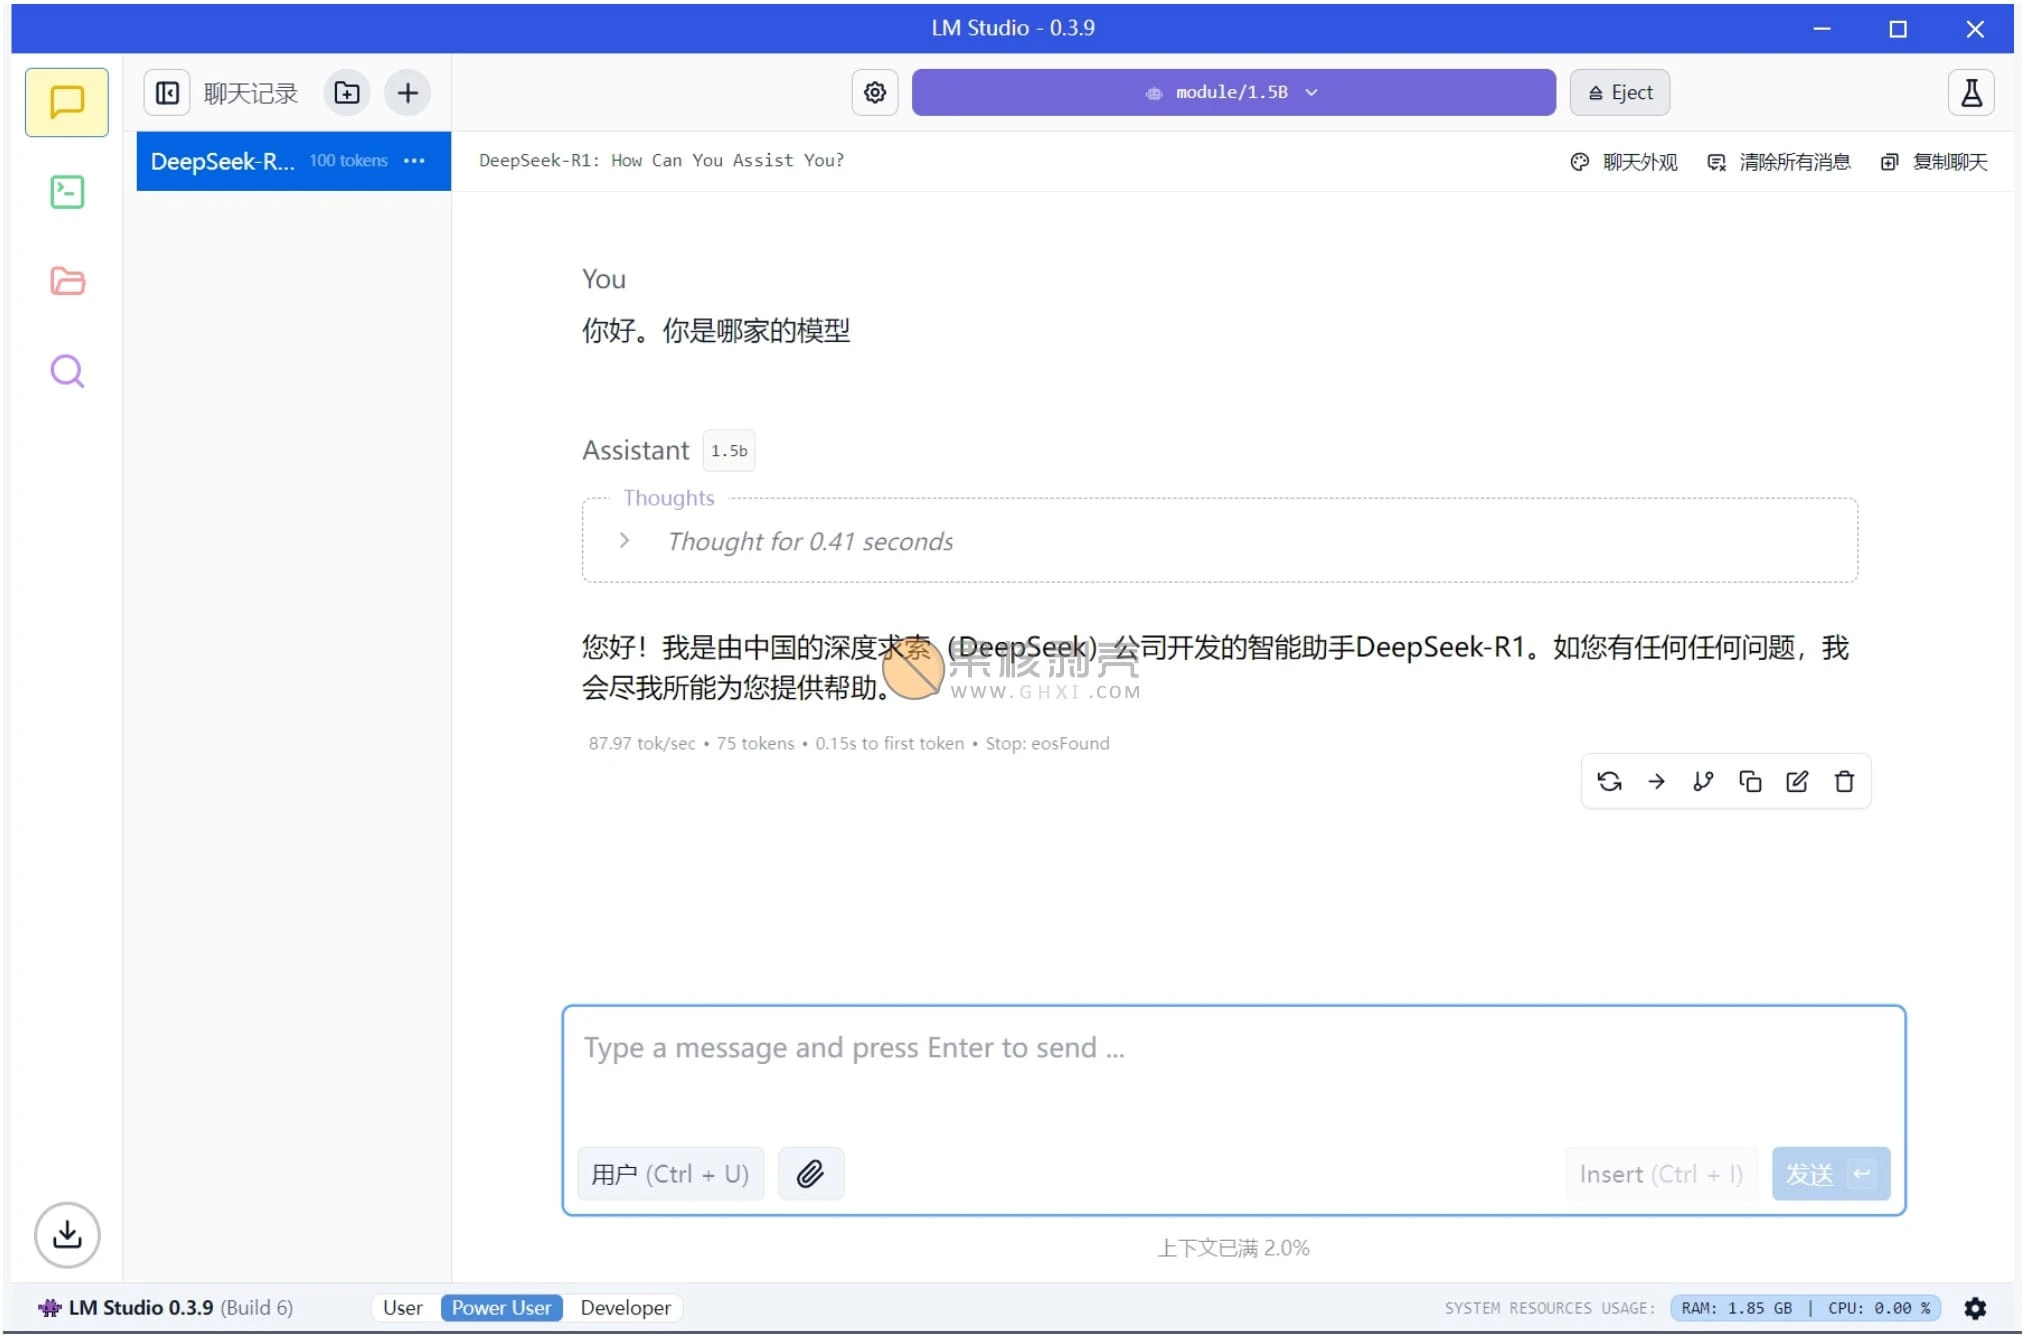Open the DeepSeek-R chat options menu
The width and height of the screenshot is (2025, 1337).
pyautogui.click(x=414, y=161)
